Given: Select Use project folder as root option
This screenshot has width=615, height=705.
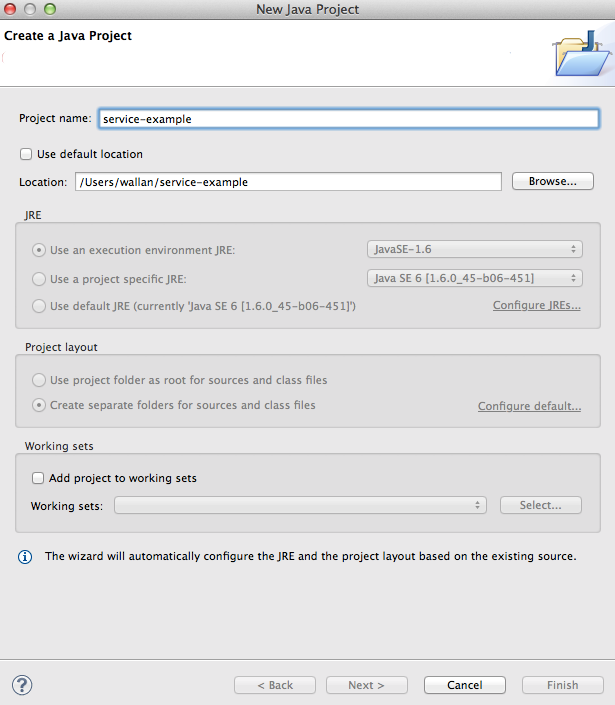Looking at the screenshot, I should tap(40, 381).
